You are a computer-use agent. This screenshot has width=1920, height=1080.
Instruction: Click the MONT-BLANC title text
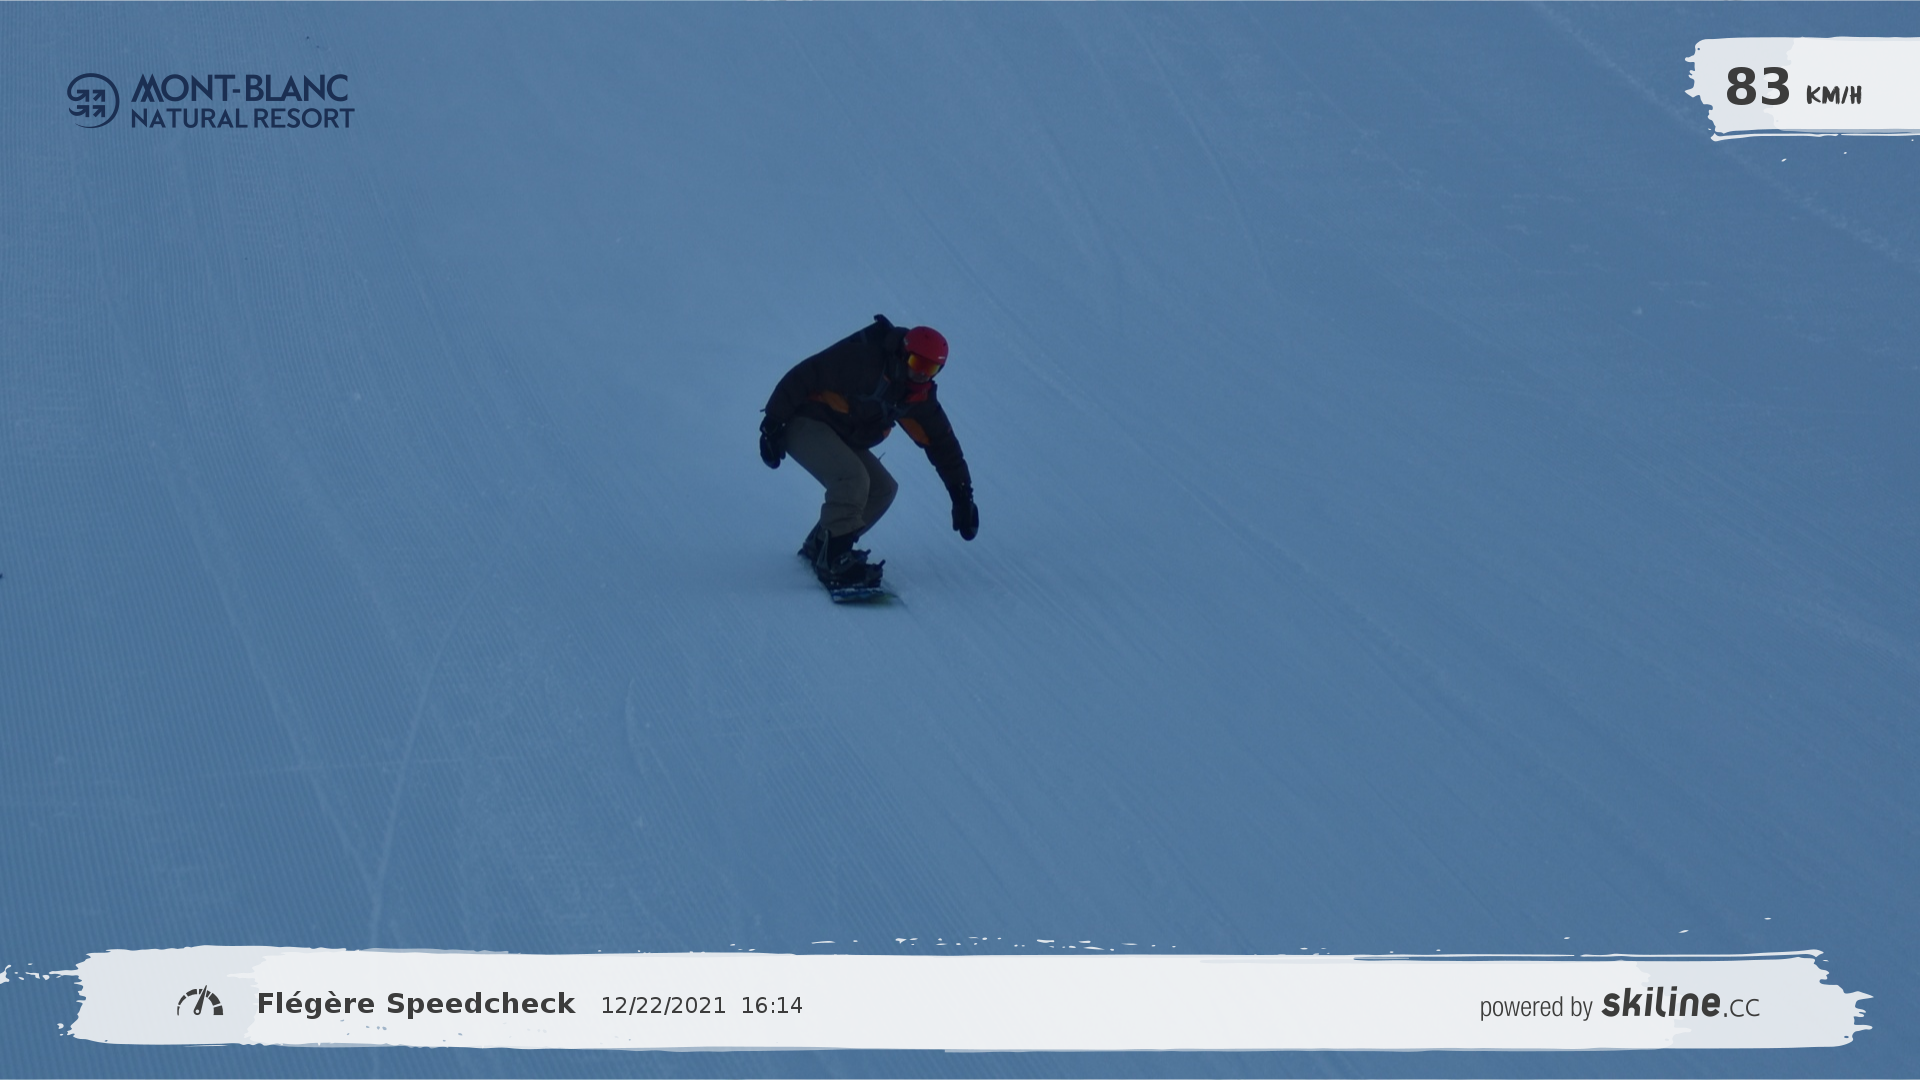240,88
